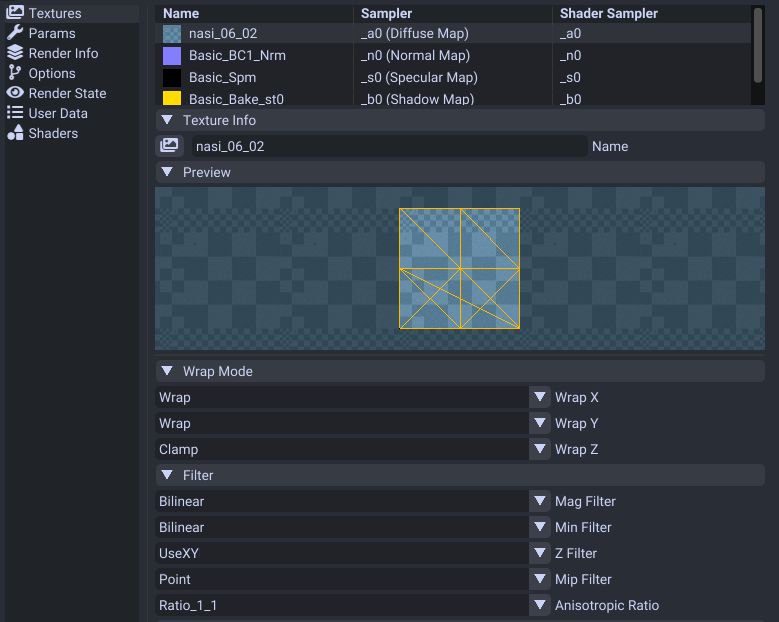Viewport: 779px width, 622px height.
Task: Open the Min Filter dropdown
Action: coord(353,527)
